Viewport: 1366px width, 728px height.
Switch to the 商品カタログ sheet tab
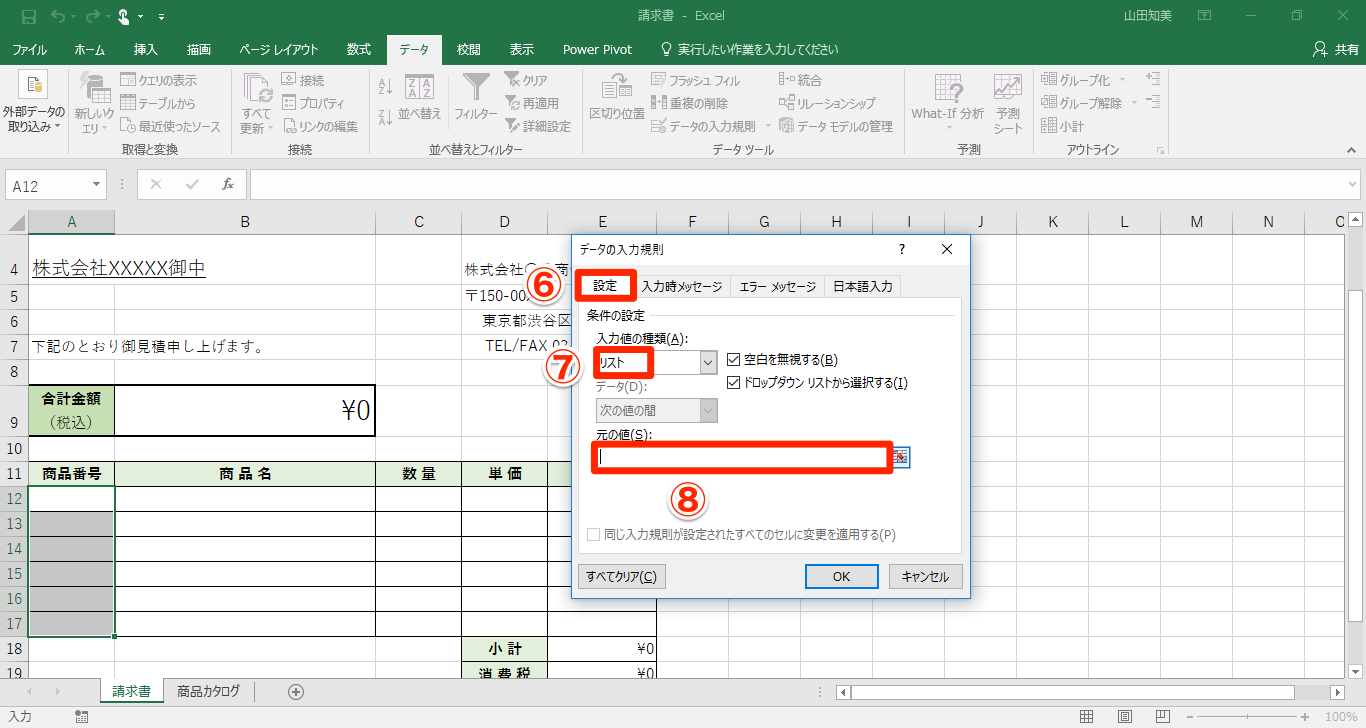[x=209, y=691]
